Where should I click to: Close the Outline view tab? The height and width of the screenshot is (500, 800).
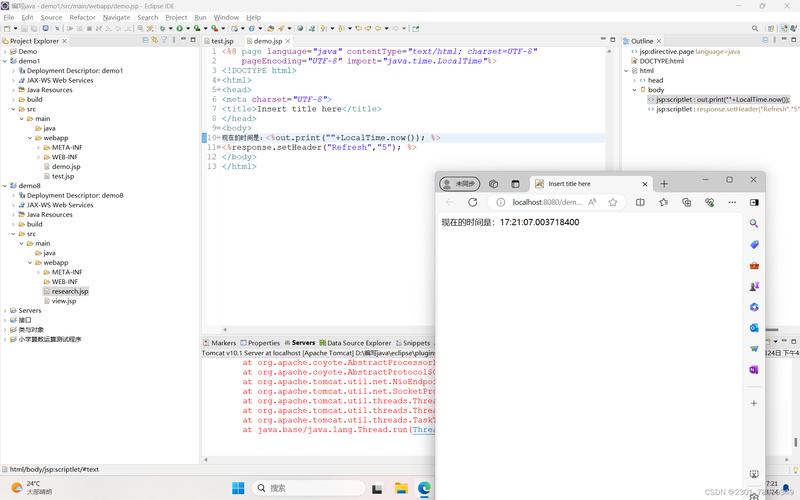659,41
